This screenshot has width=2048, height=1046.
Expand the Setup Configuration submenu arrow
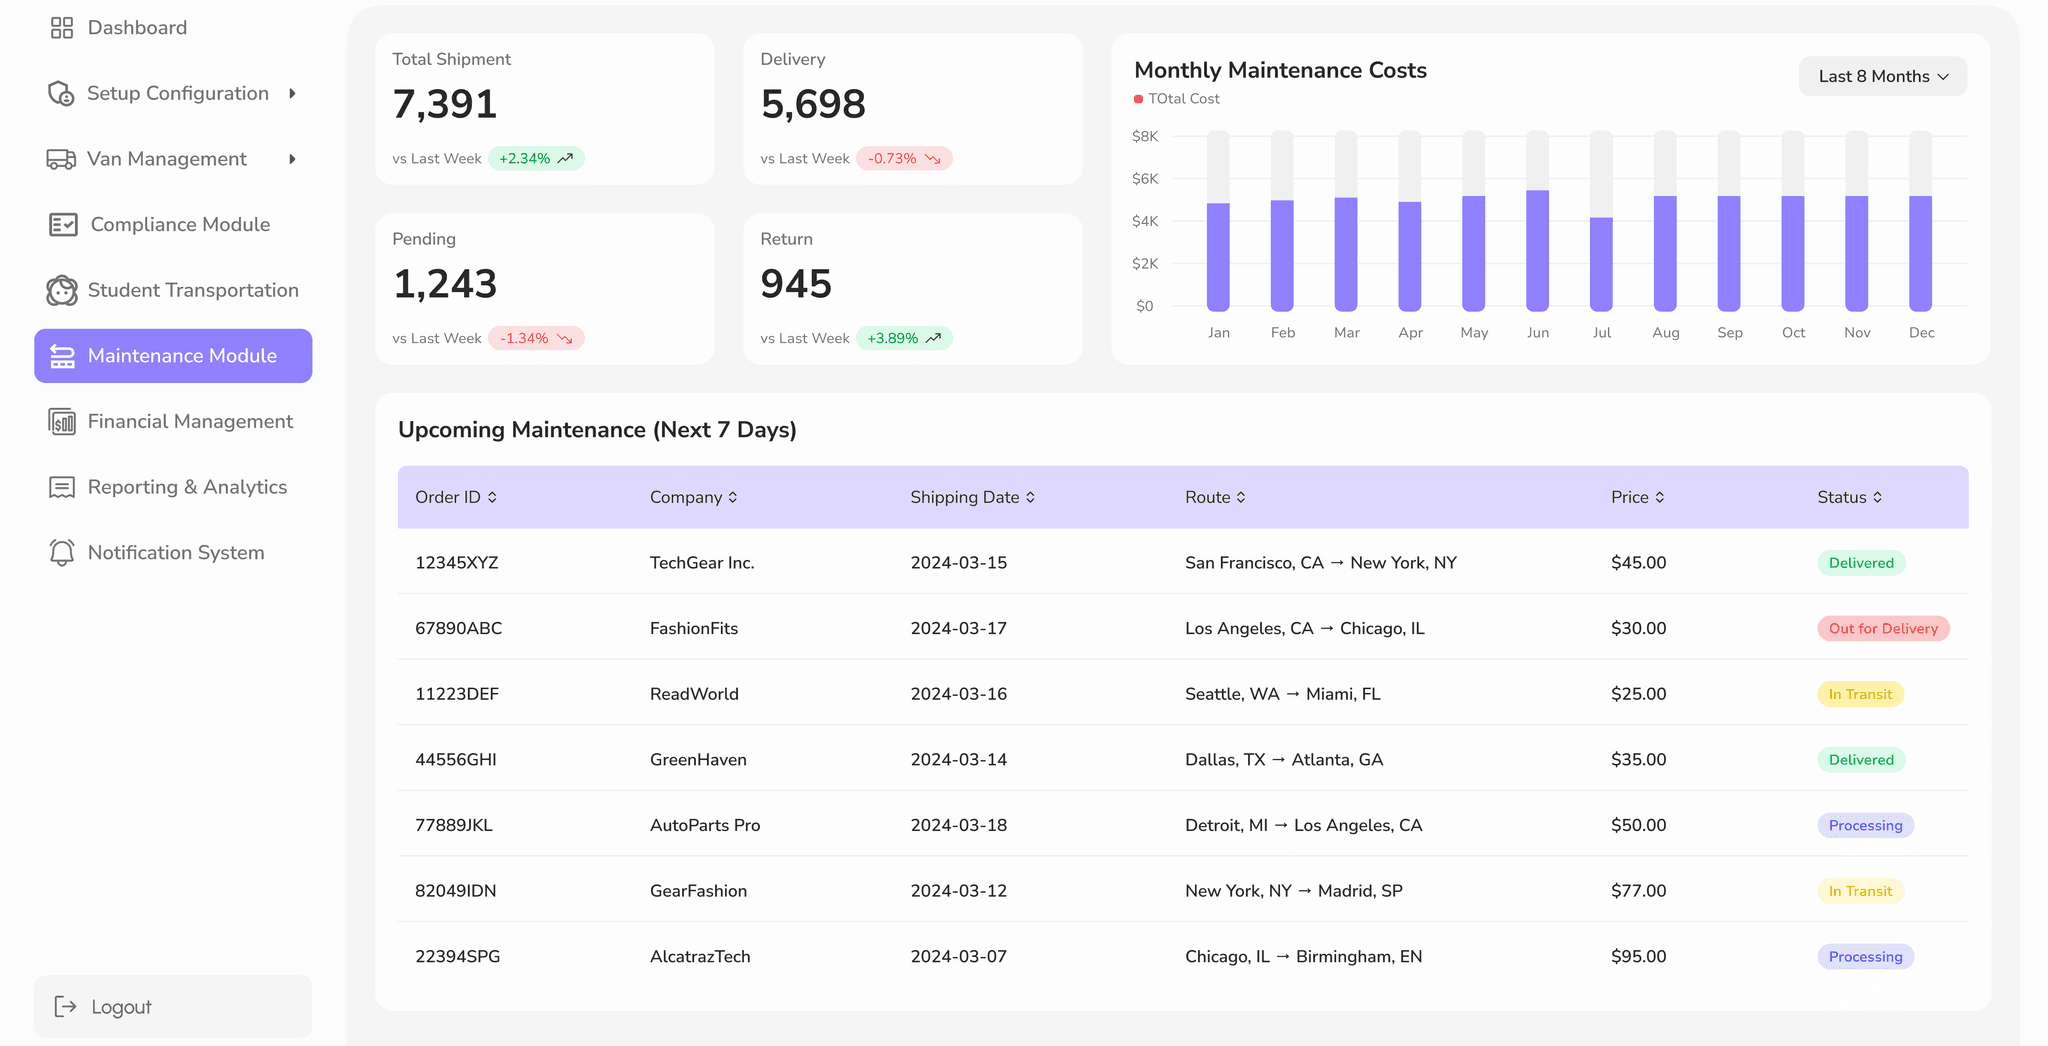292,93
